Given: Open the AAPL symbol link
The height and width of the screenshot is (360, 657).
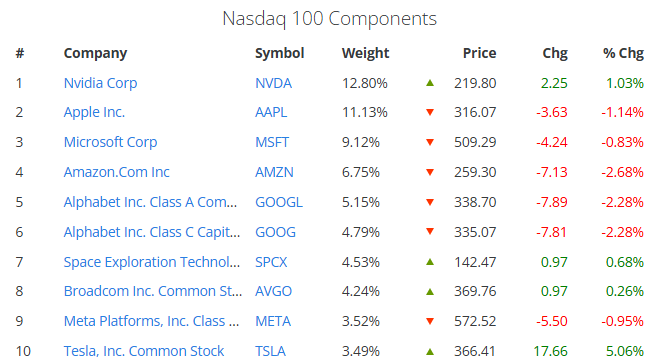Looking at the screenshot, I should 271,112.
